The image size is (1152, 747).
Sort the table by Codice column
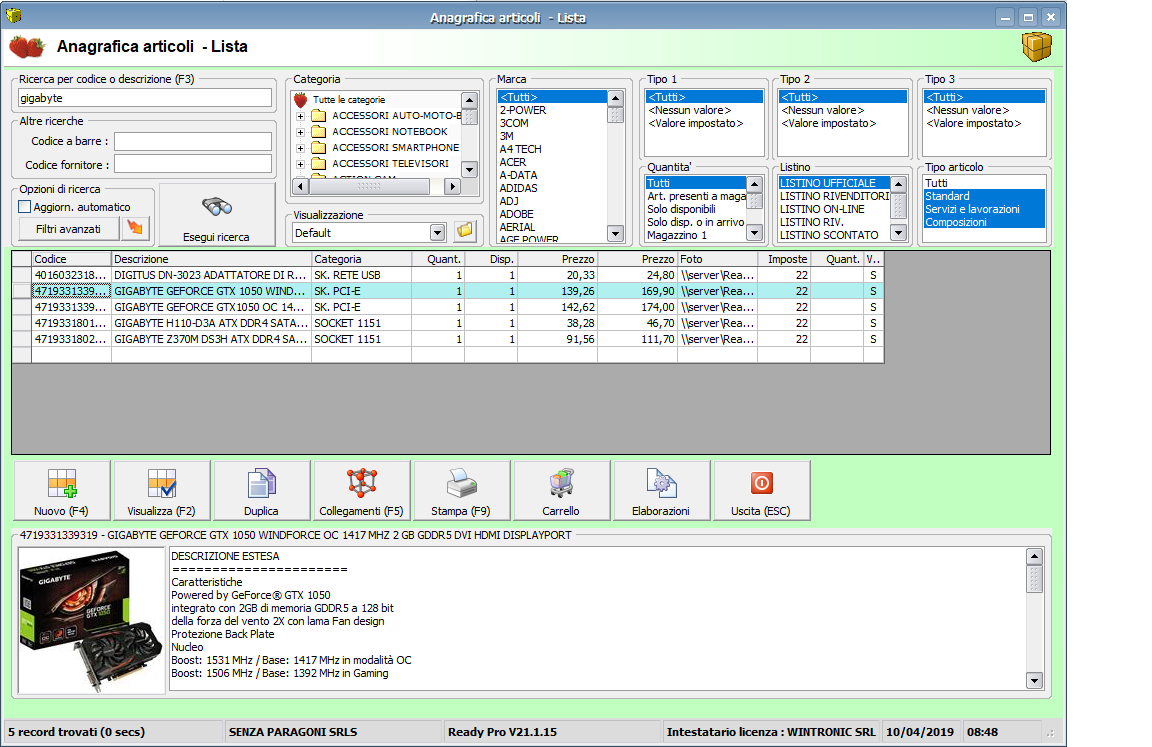71,259
